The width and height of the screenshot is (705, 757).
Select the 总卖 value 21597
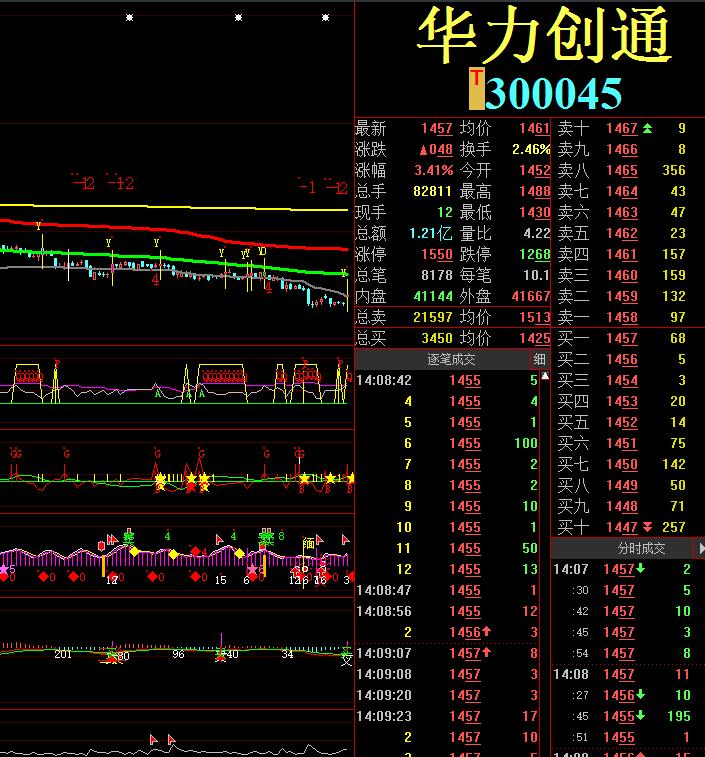click(x=433, y=317)
